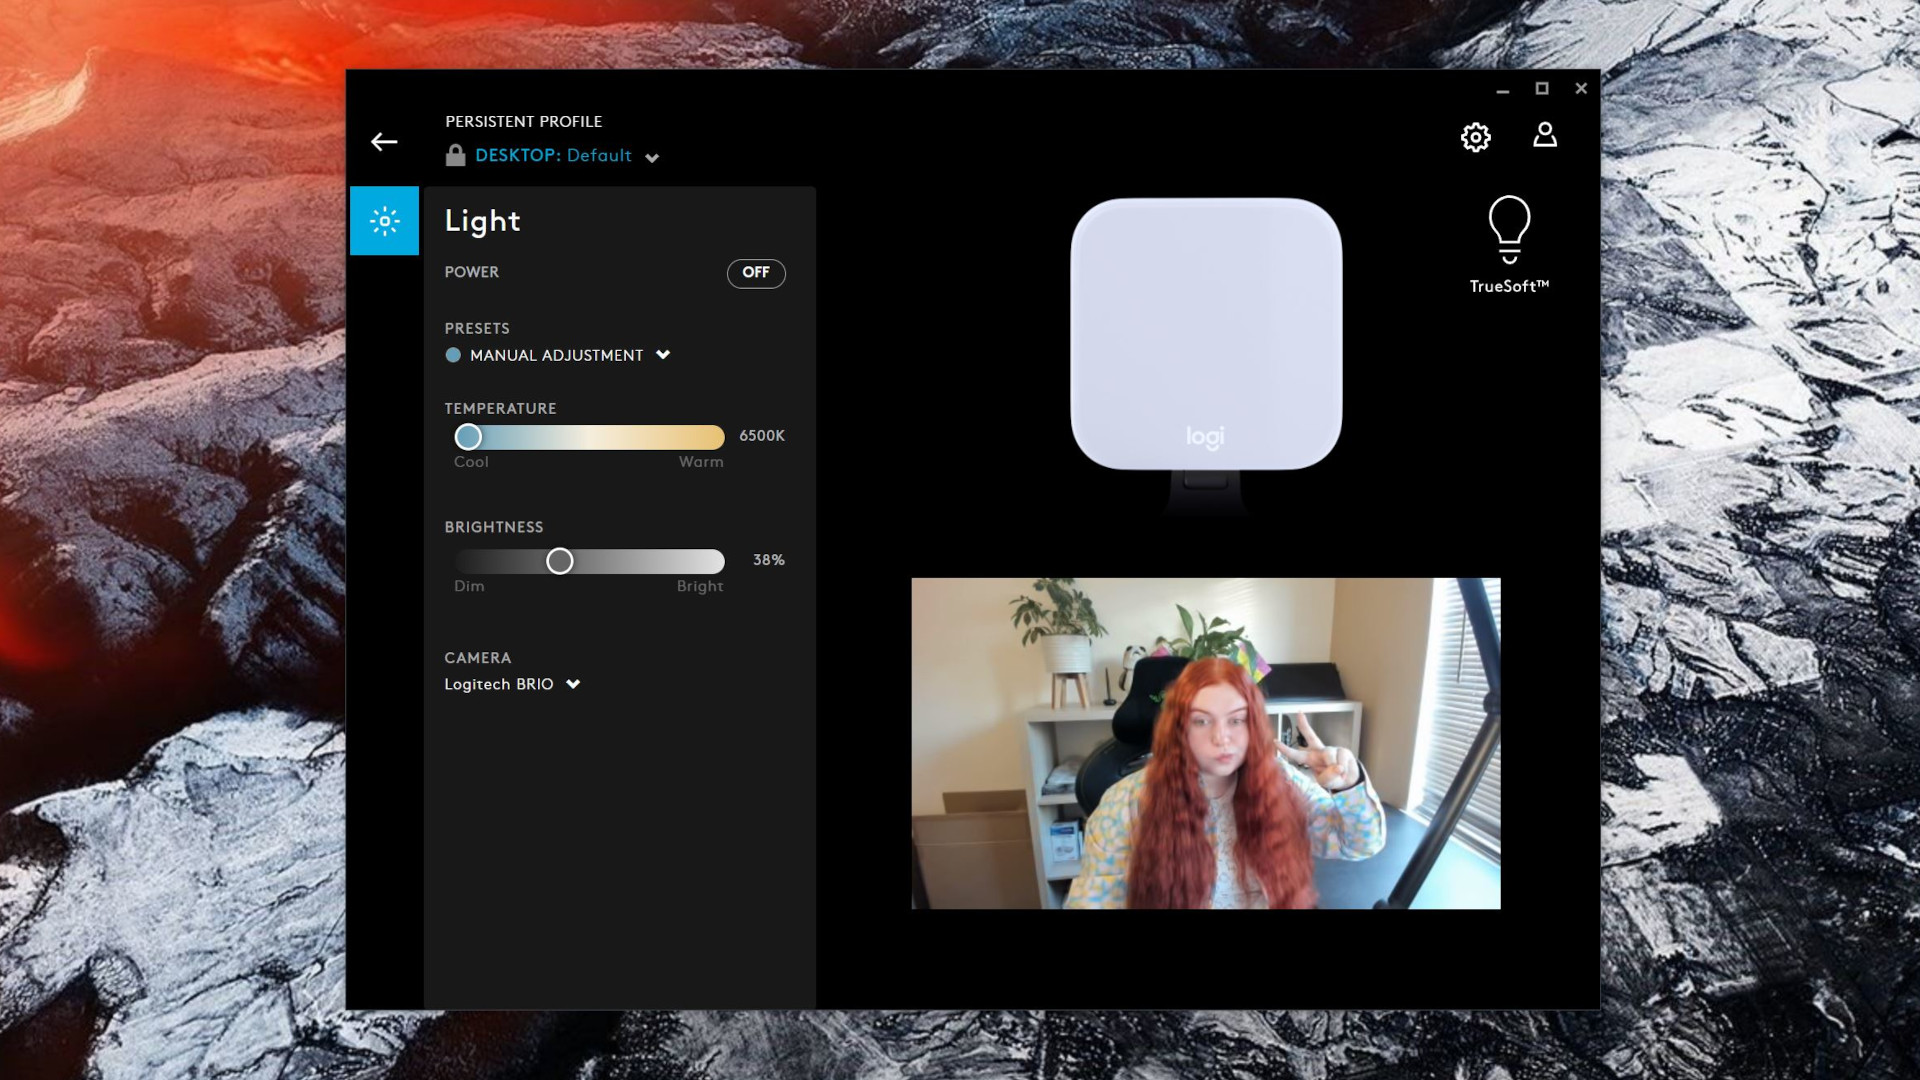The image size is (1920, 1080).
Task: Click the lock icon beside Desktop
Action: [456, 154]
